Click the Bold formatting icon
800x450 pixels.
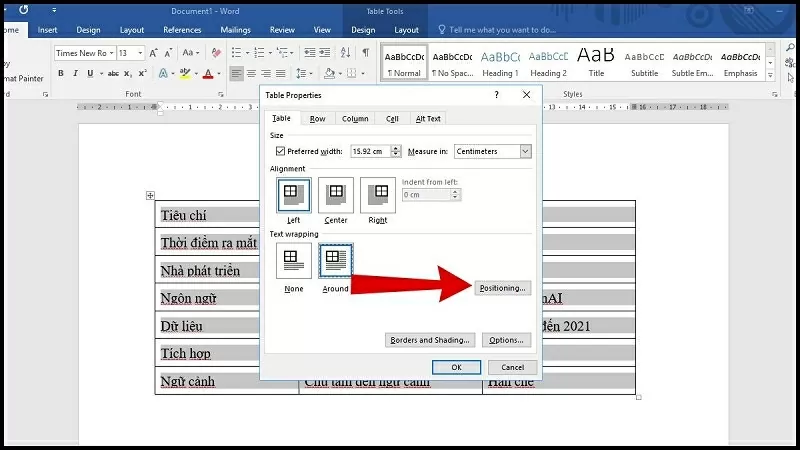61,73
